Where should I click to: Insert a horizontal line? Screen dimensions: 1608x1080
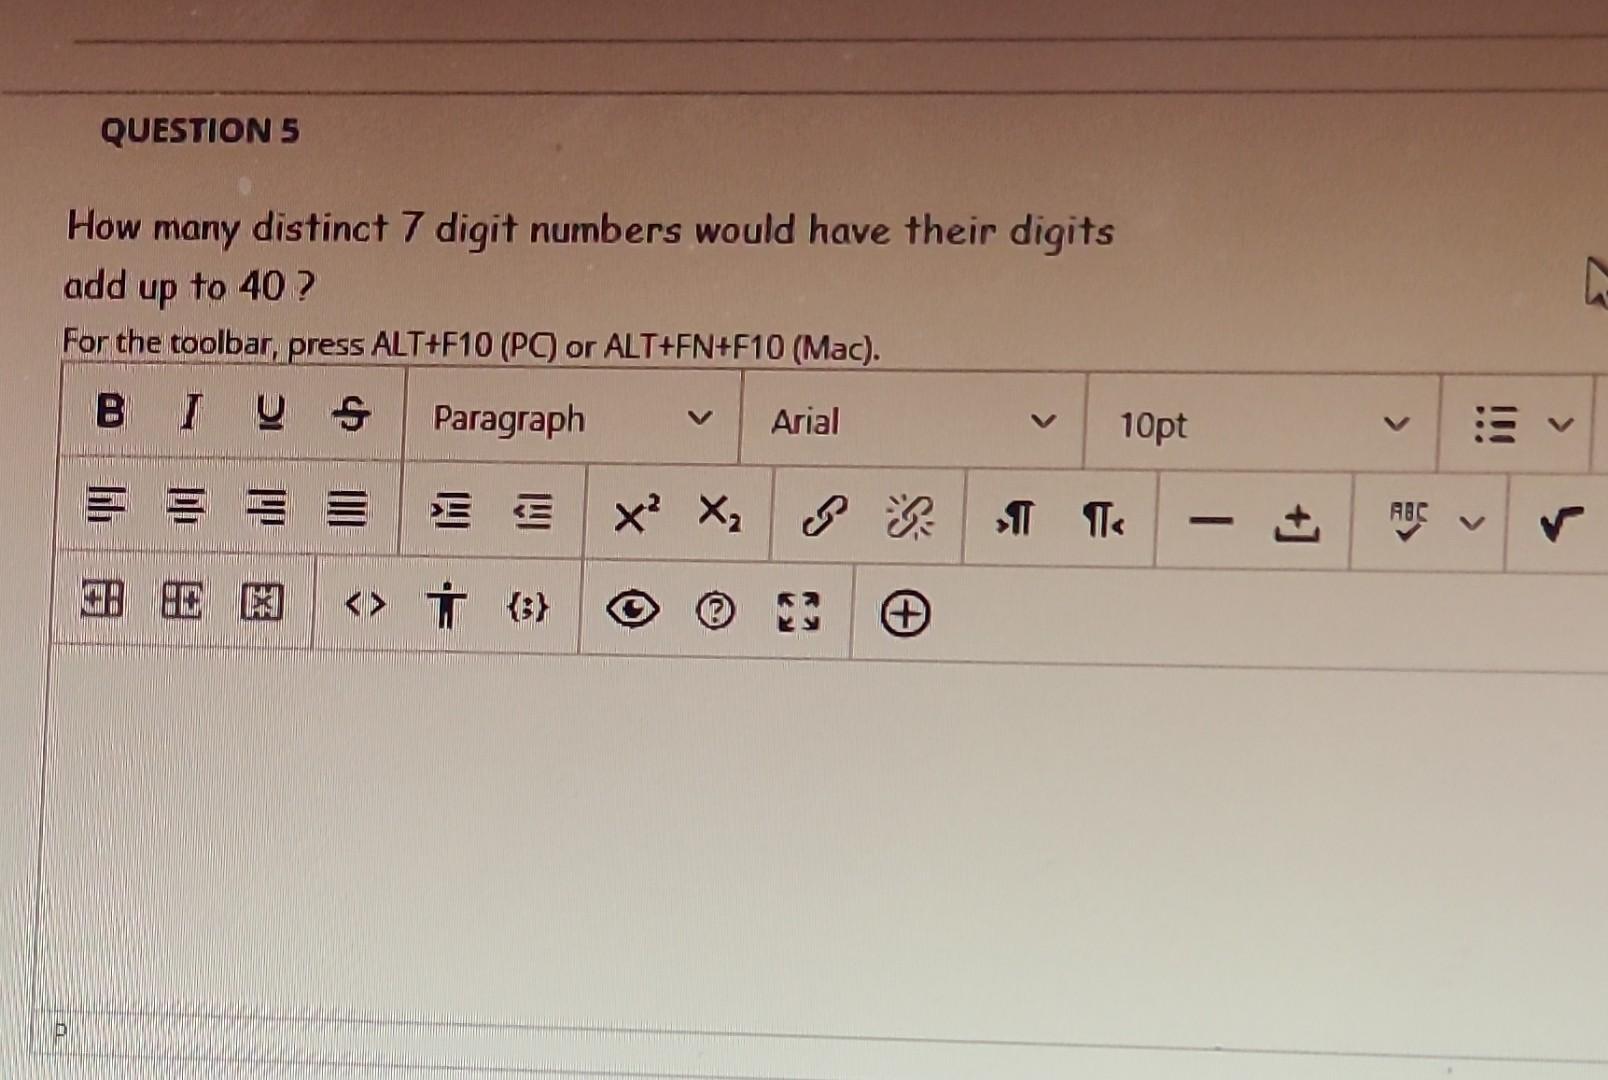1211,521
